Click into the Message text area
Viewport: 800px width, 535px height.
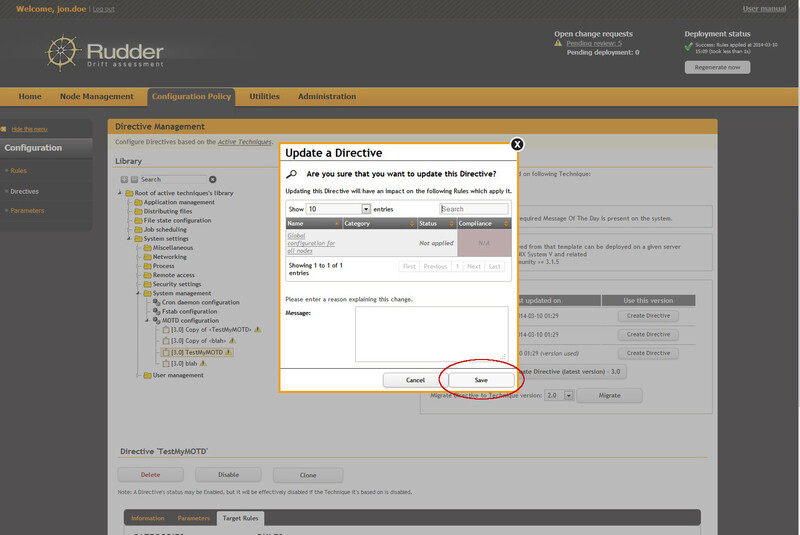pos(432,334)
